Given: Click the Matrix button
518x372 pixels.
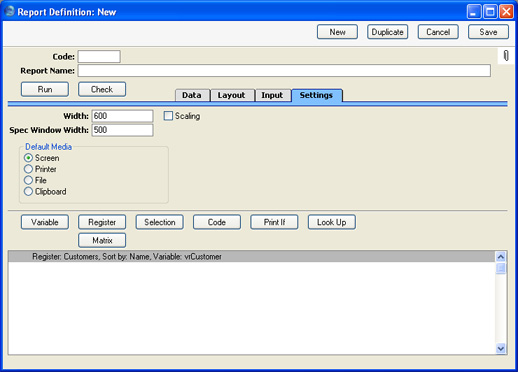Looking at the screenshot, I should tap(102, 240).
